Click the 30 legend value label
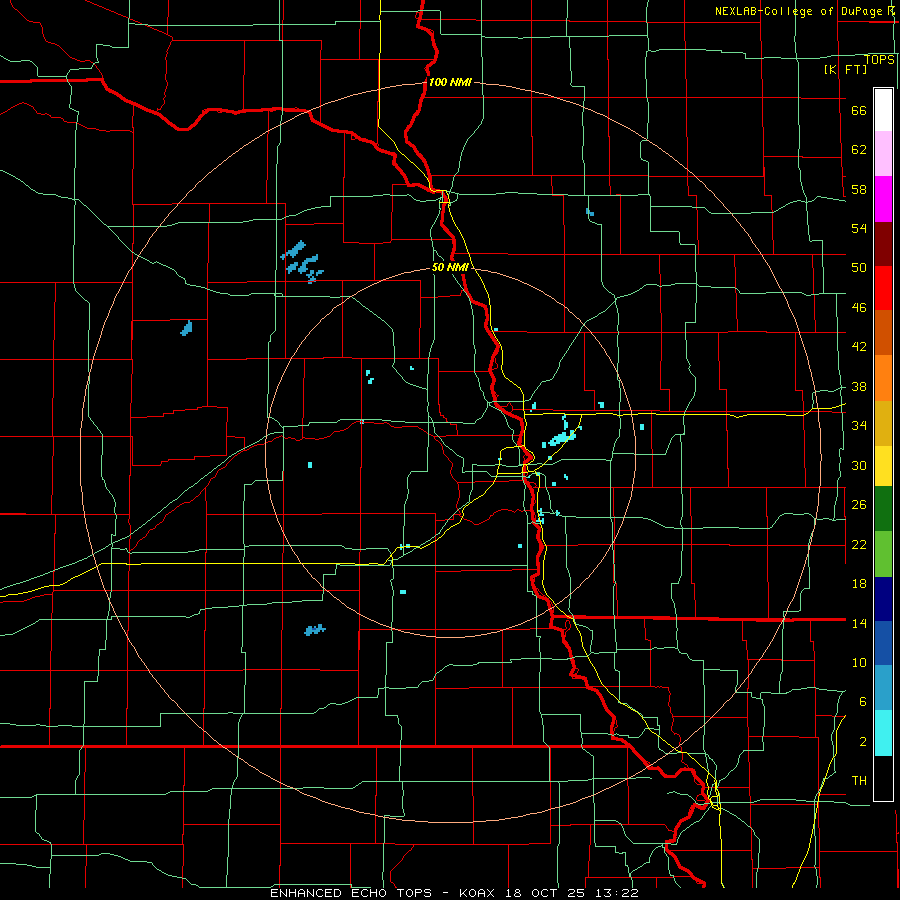The image size is (900, 900). (x=859, y=465)
